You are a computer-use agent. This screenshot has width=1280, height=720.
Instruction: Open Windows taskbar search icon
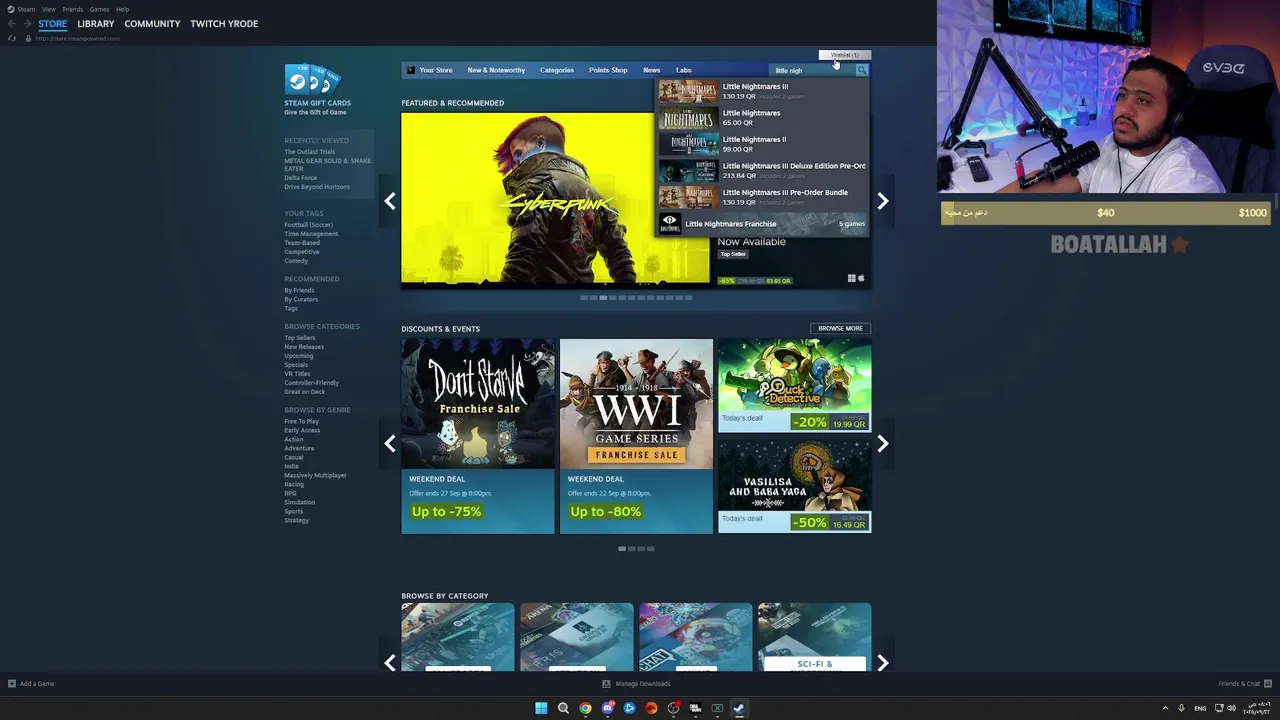563,708
